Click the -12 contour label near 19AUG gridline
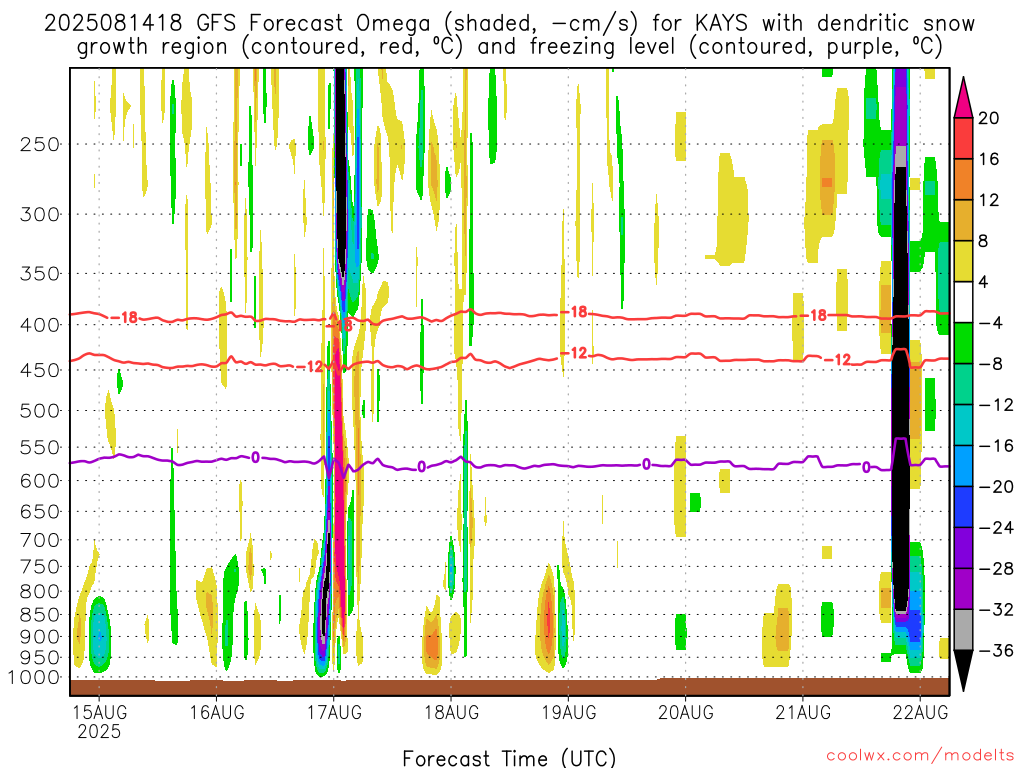The height and width of the screenshot is (768, 1024). [575, 353]
